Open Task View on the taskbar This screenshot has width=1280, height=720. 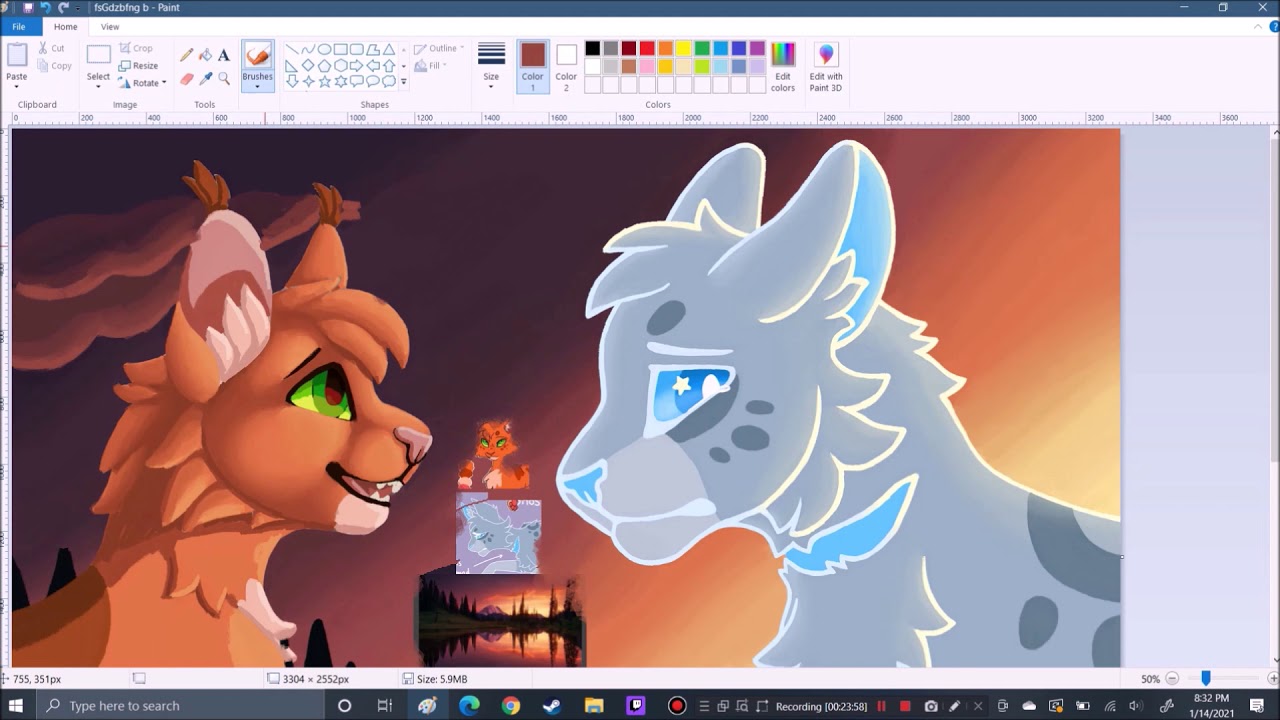[384, 706]
